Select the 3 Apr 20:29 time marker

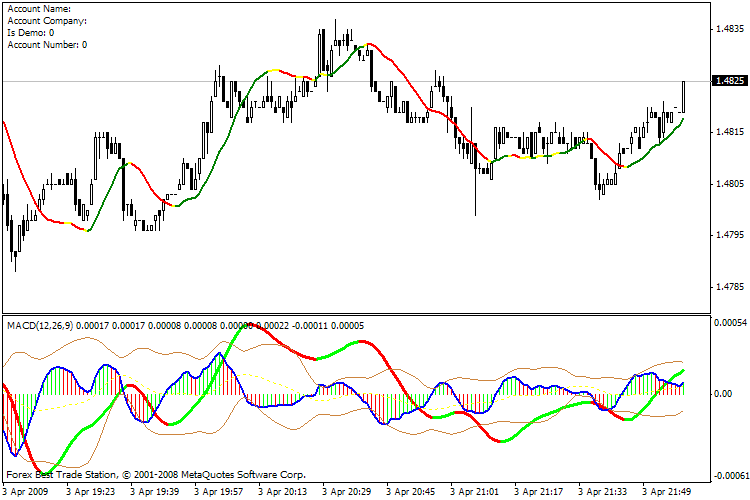pos(349,492)
